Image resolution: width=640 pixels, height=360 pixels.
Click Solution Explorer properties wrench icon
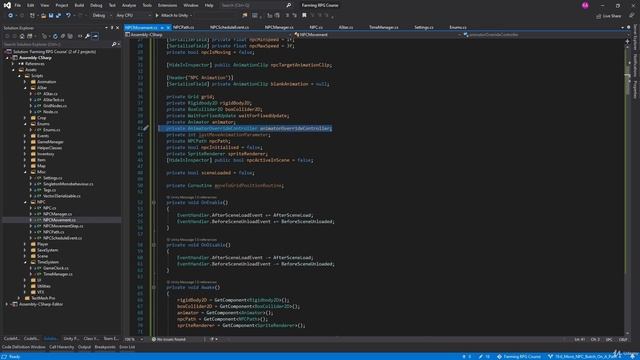click(x=87, y=36)
